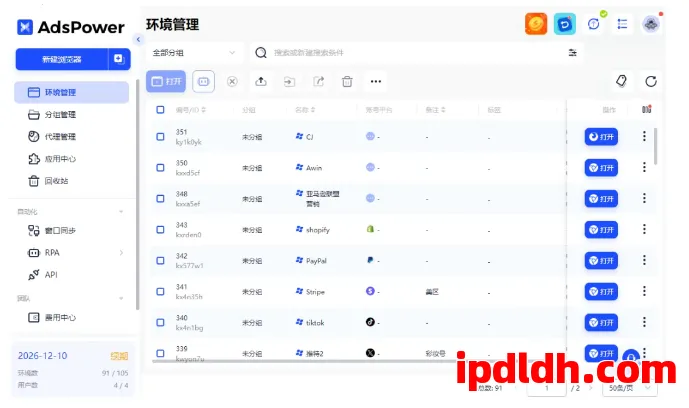Viewport: 689px width, 408px height.
Task: Click 打开 button for shopify row
Action: [x=601, y=230]
